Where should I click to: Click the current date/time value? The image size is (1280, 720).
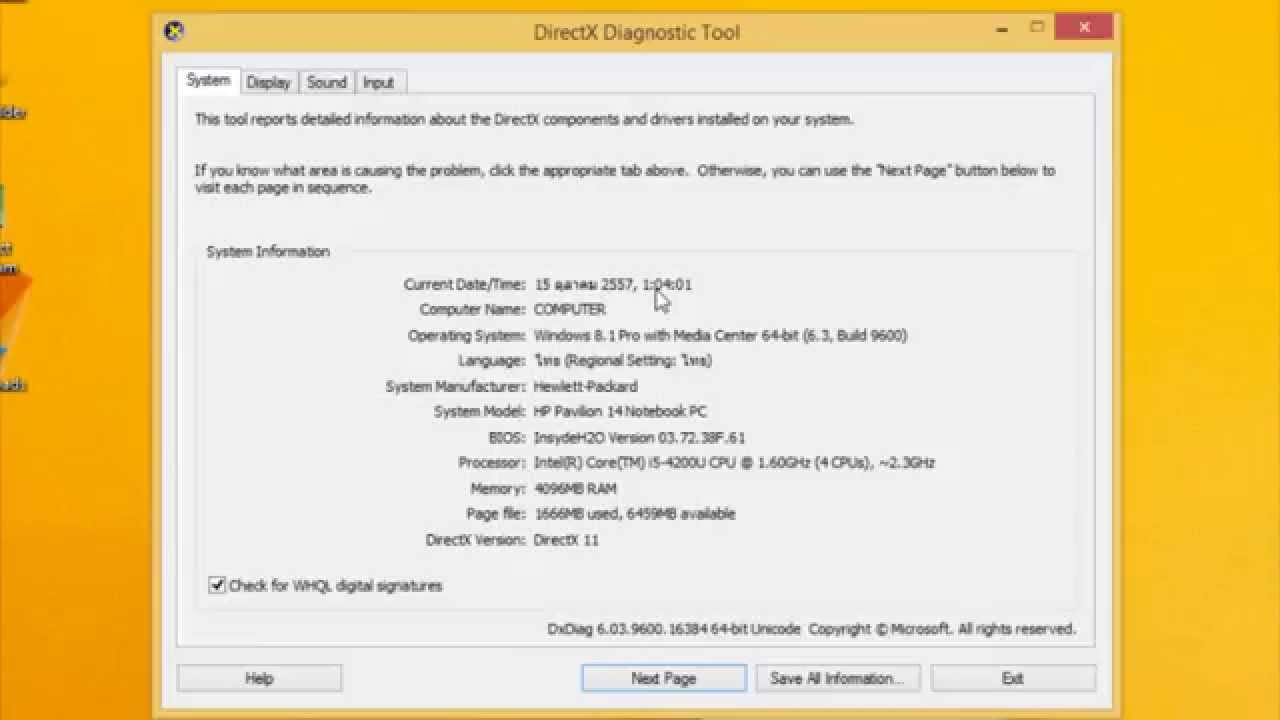612,284
